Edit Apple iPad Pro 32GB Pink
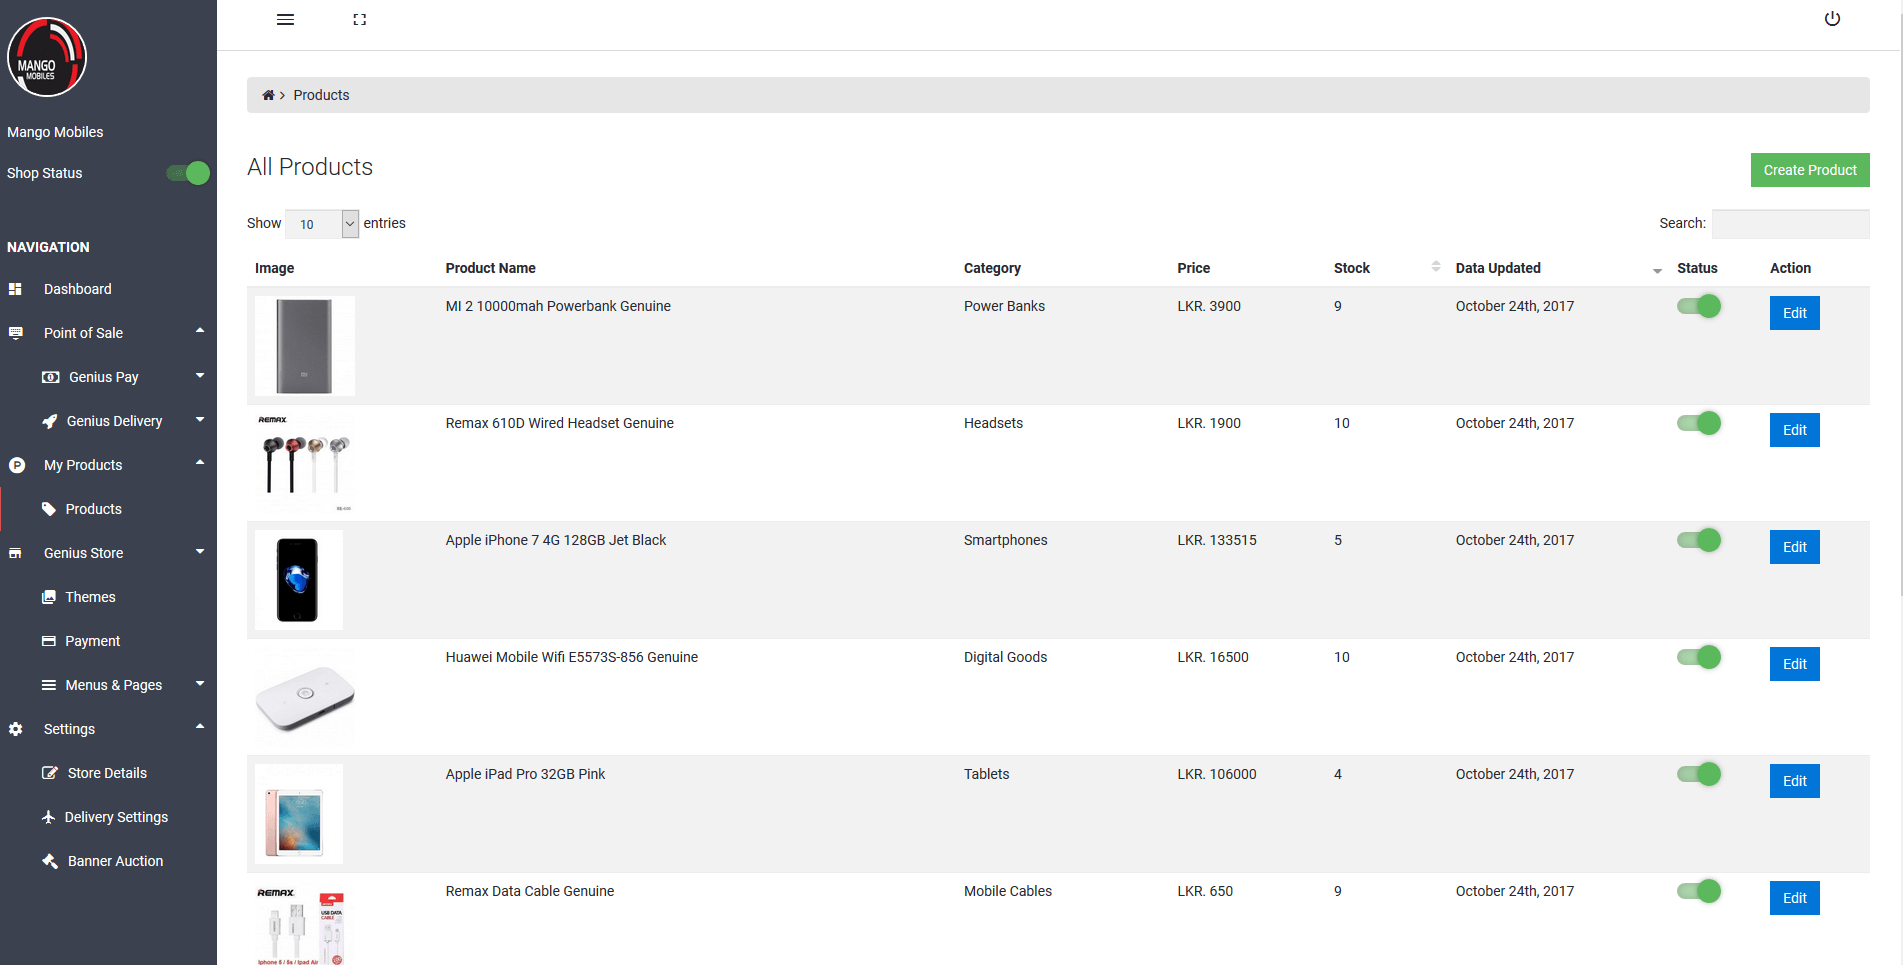1903x965 pixels. click(x=1795, y=781)
